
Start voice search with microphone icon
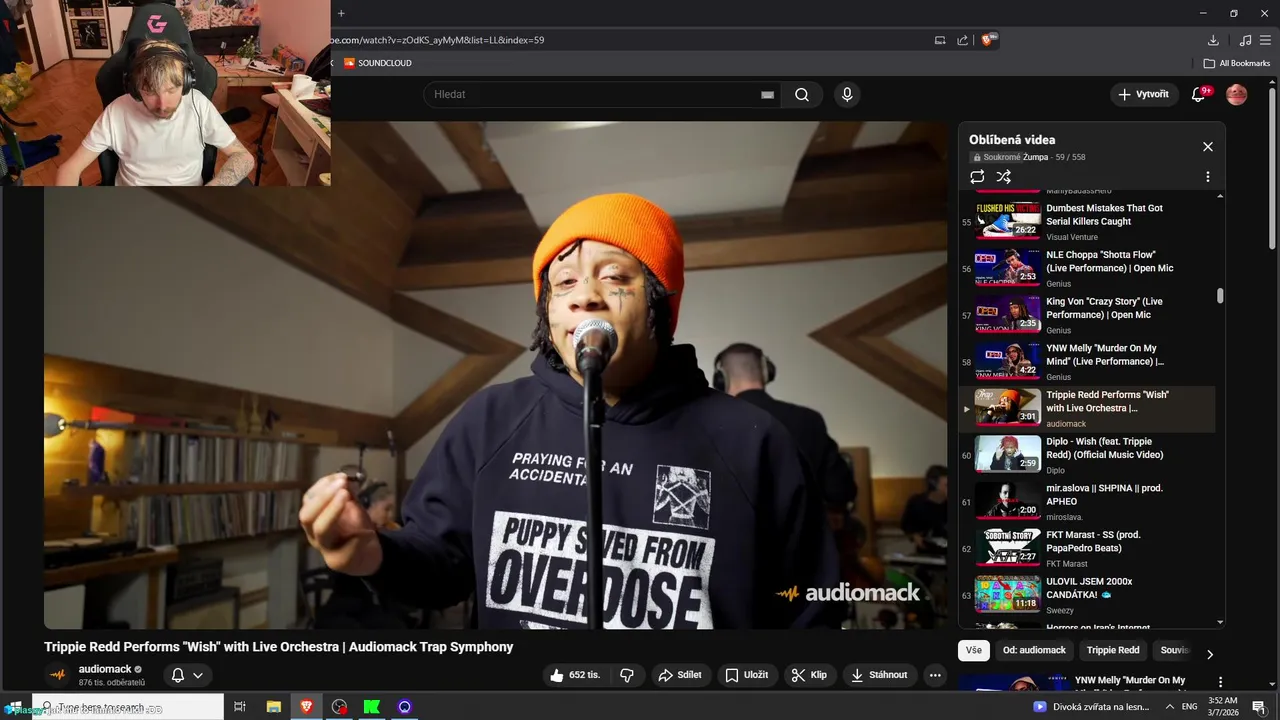847,94
